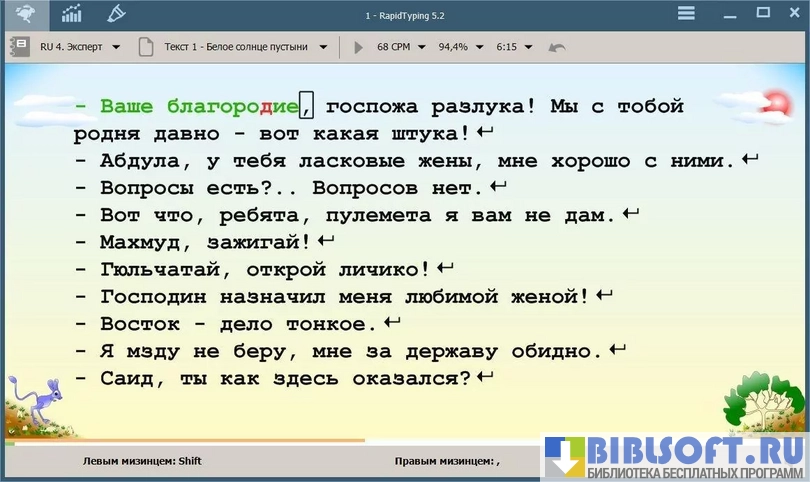The width and height of the screenshot is (810, 482).
Task: Click the restart lesson arrow icon
Action: pos(557,47)
